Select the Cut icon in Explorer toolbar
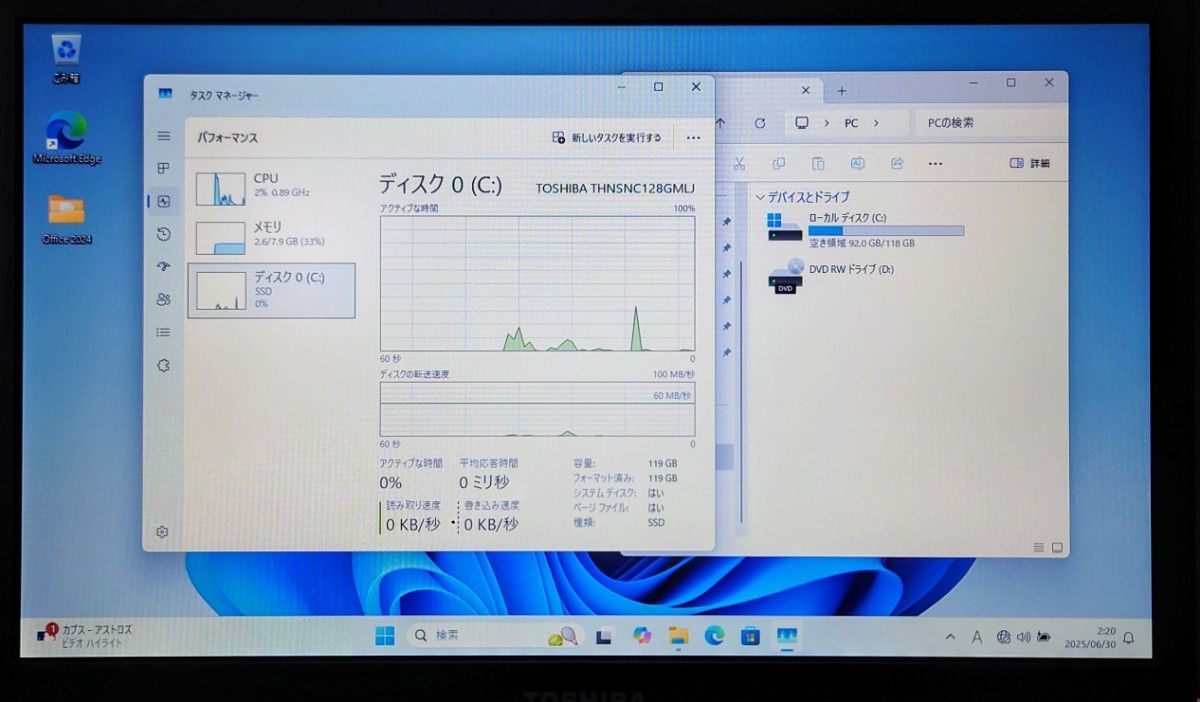Image resolution: width=1200 pixels, height=702 pixels. [x=740, y=162]
